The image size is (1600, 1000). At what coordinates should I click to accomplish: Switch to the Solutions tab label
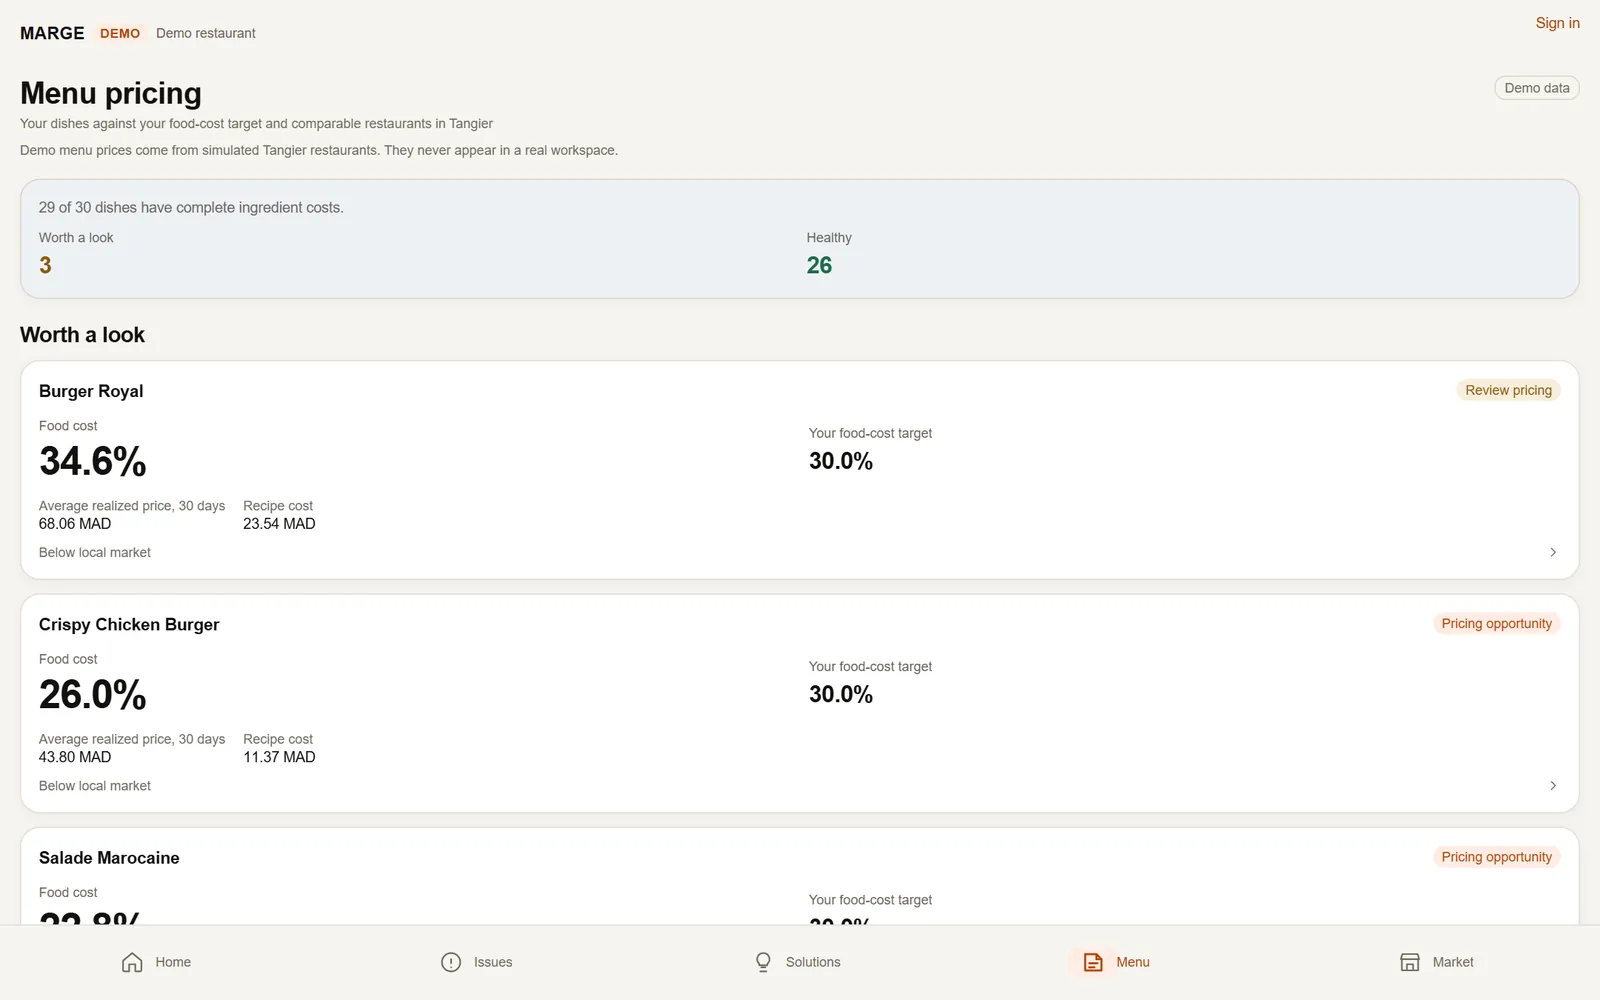point(813,962)
